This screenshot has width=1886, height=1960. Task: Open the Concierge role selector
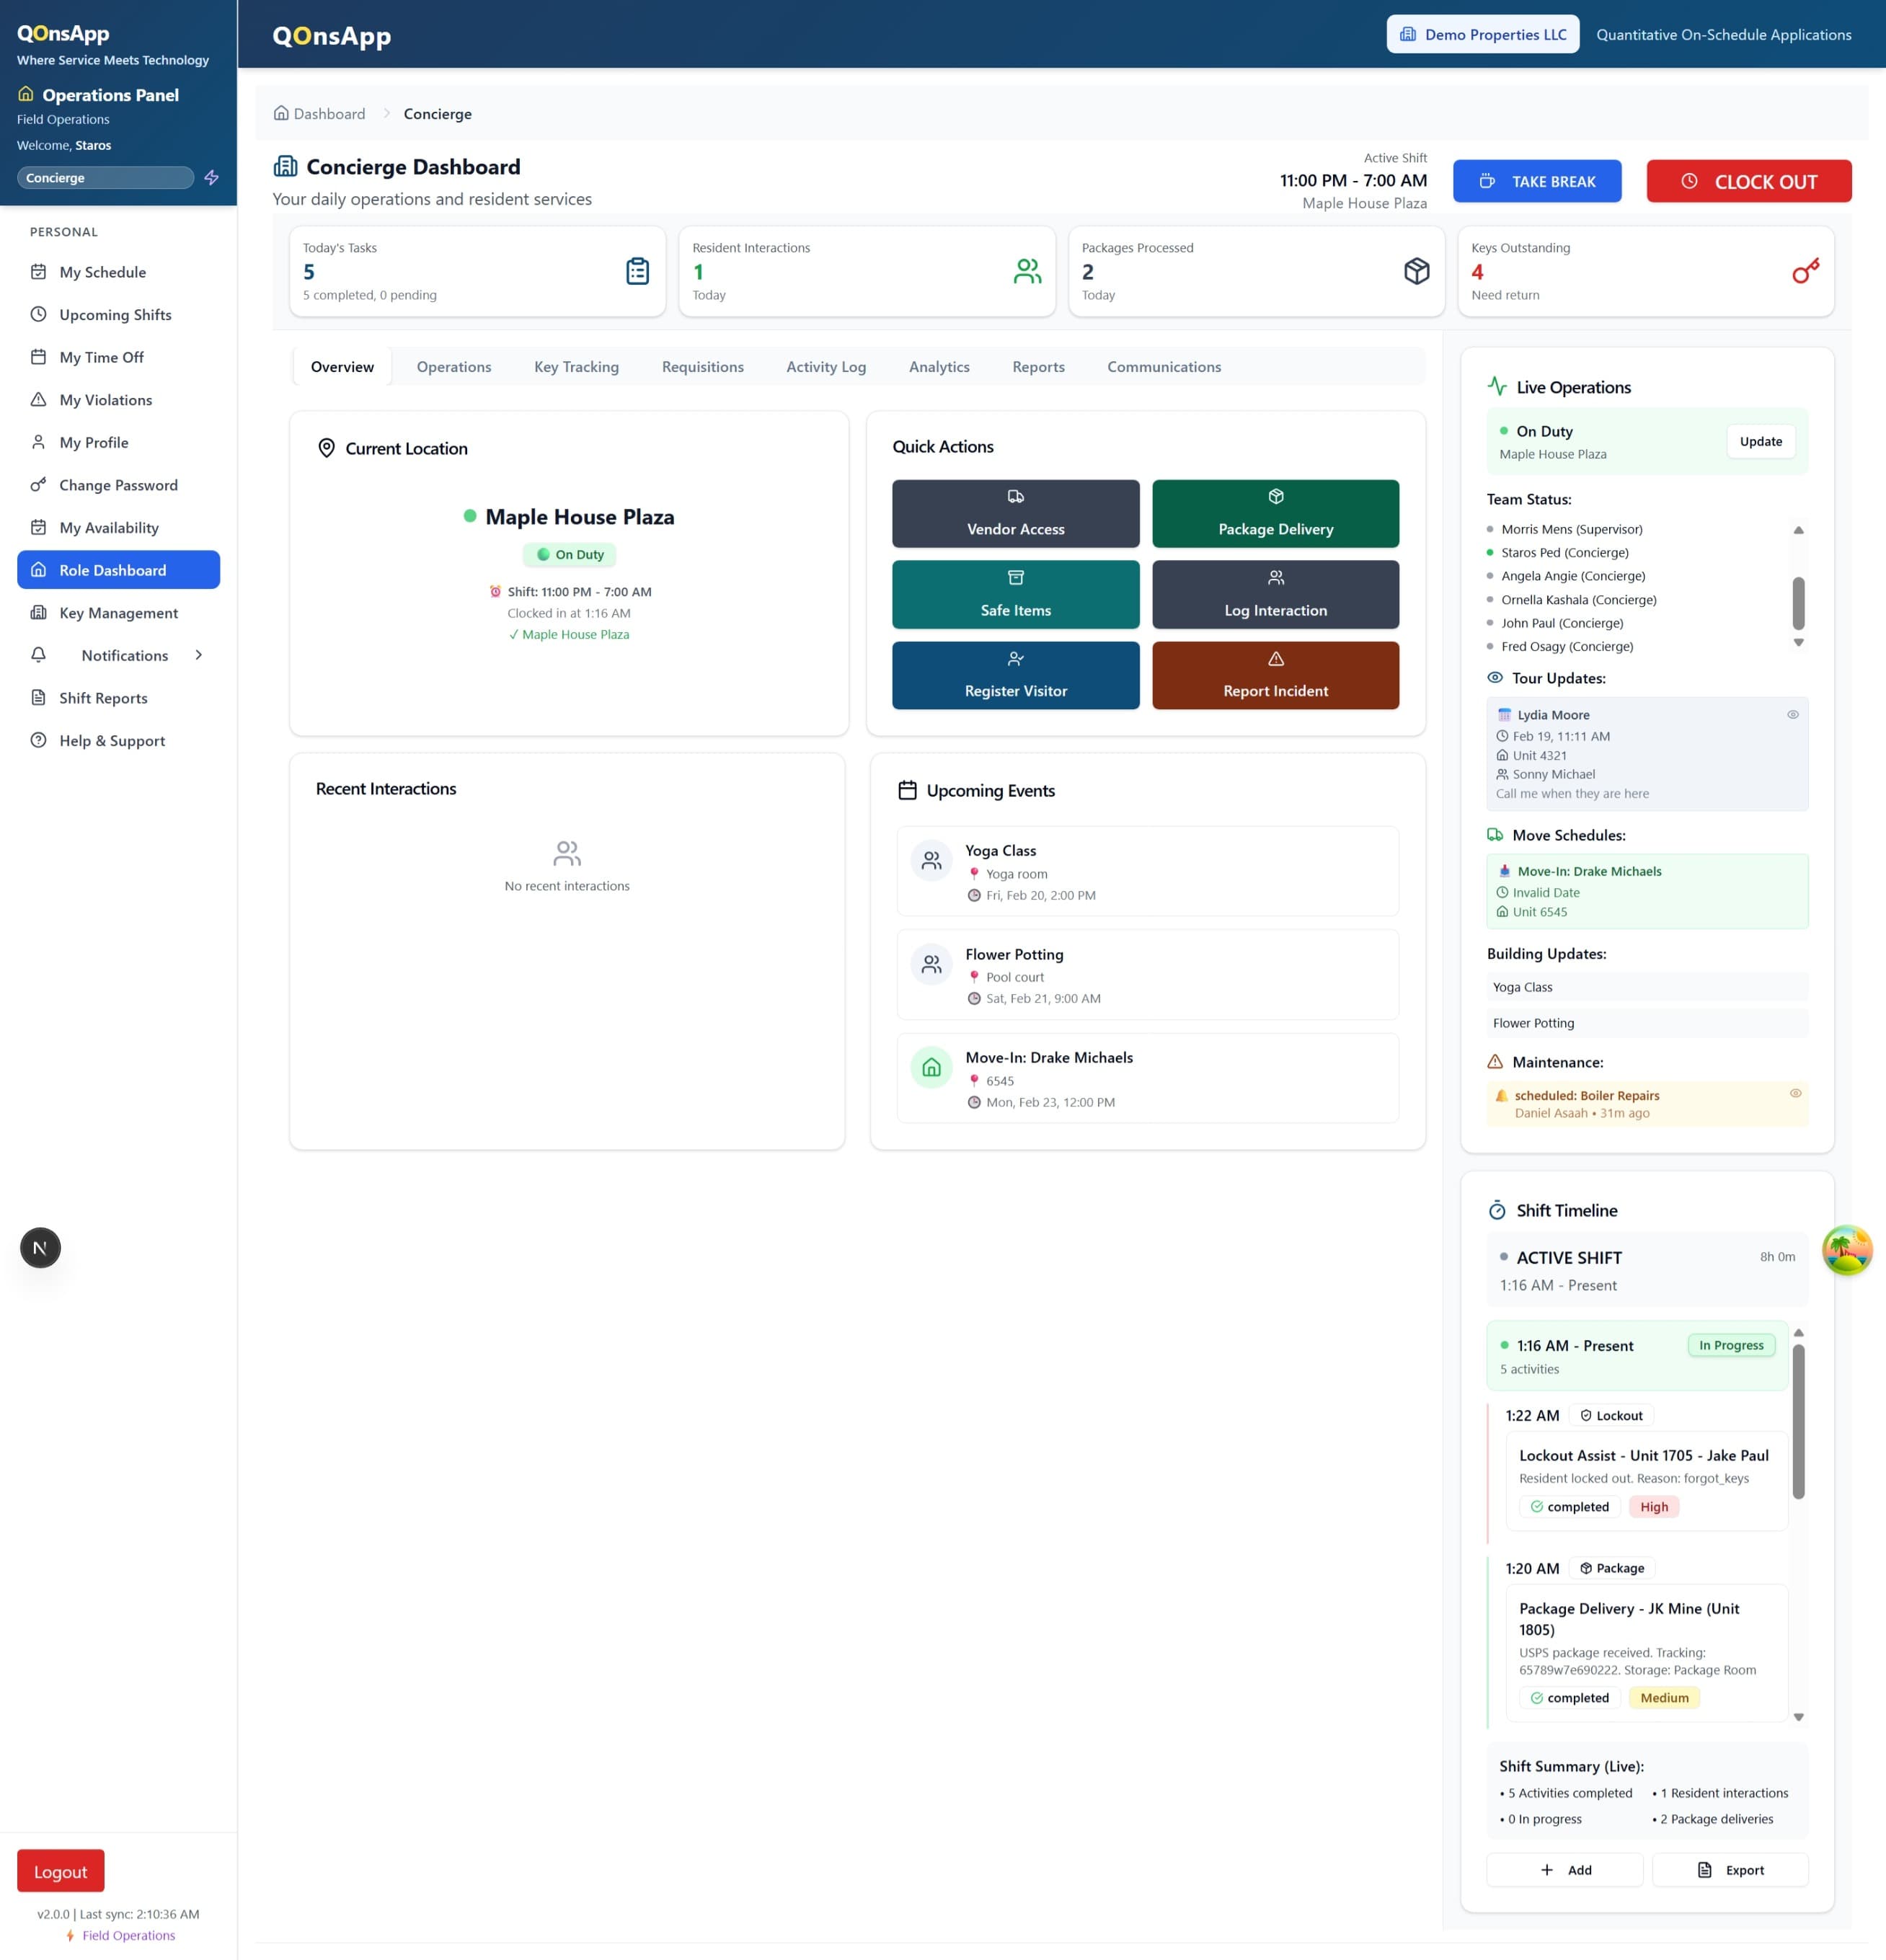(x=105, y=177)
